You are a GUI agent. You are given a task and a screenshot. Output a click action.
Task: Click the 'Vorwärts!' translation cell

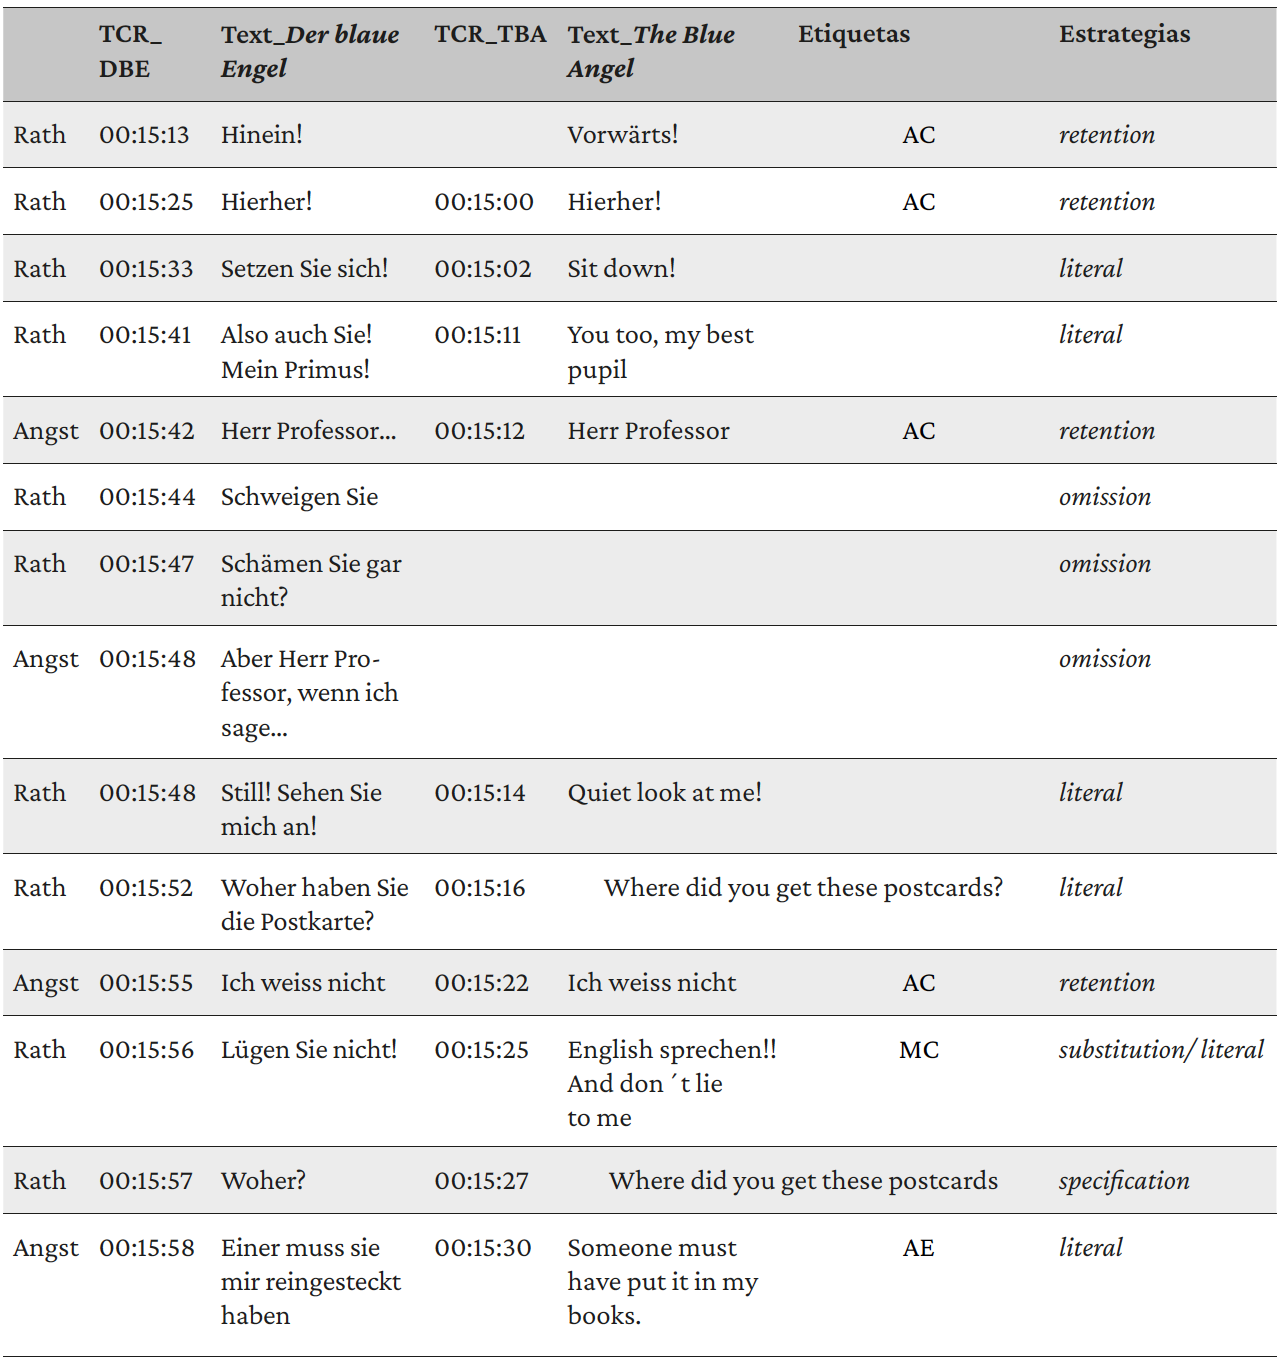click(622, 135)
